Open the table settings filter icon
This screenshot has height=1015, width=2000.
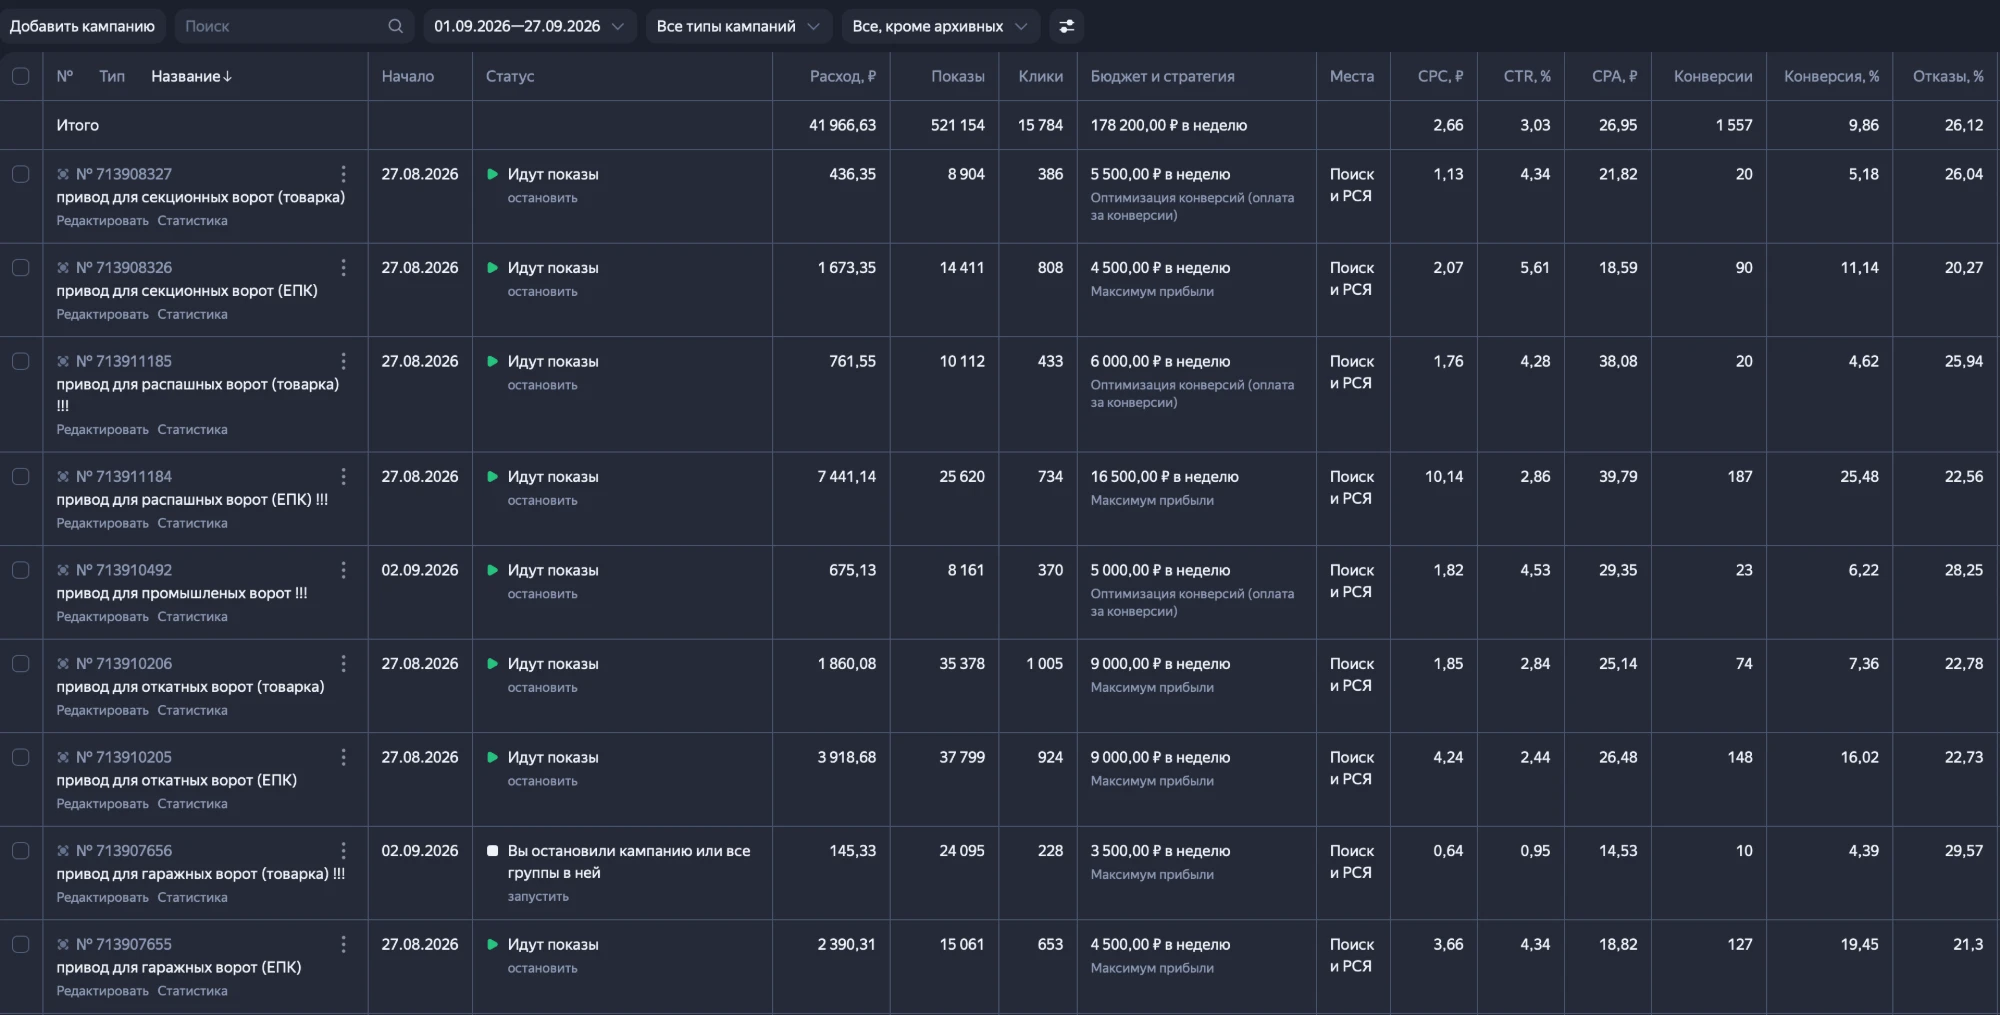click(1067, 26)
